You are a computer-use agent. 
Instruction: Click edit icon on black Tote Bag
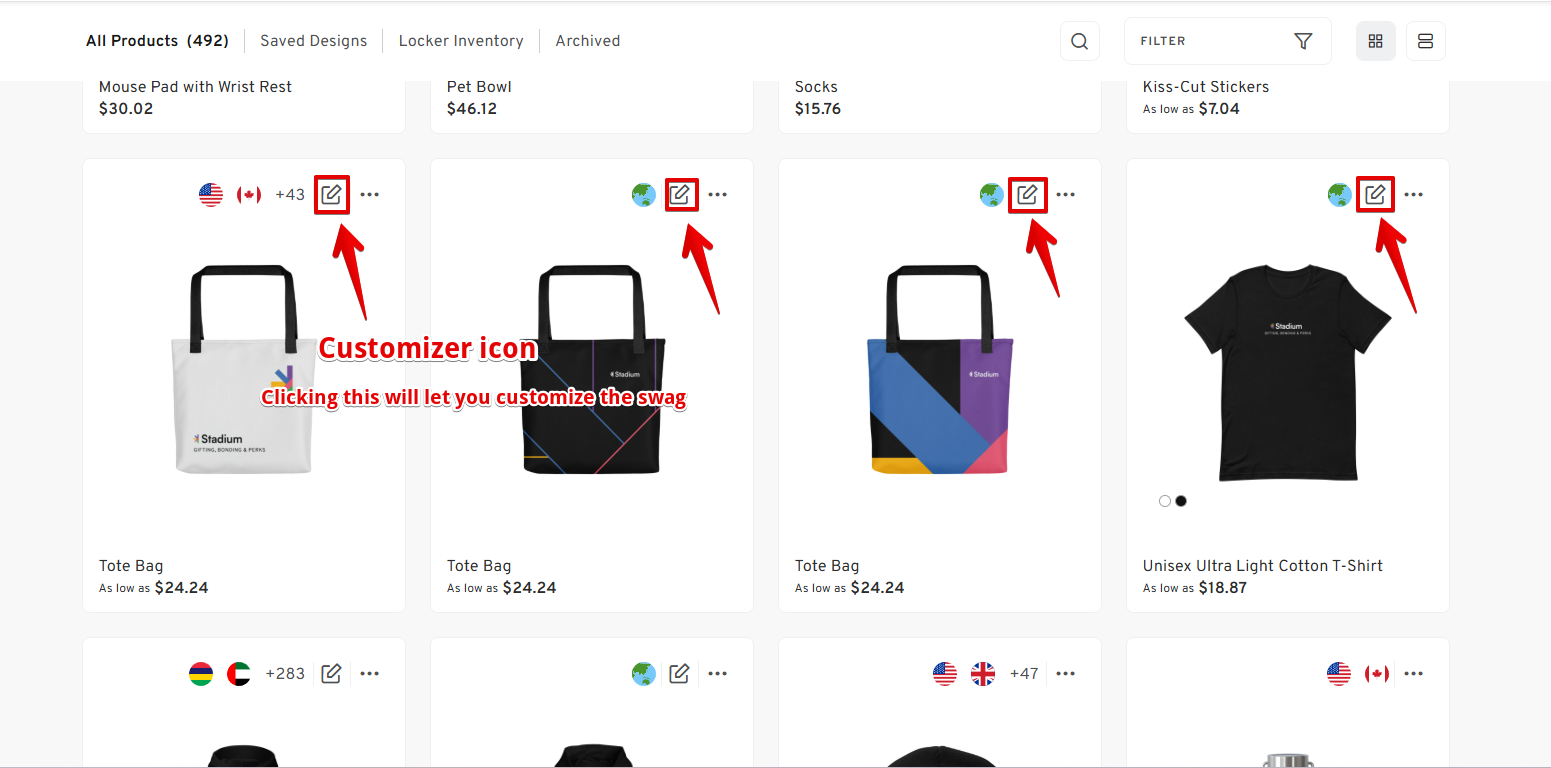click(x=680, y=194)
